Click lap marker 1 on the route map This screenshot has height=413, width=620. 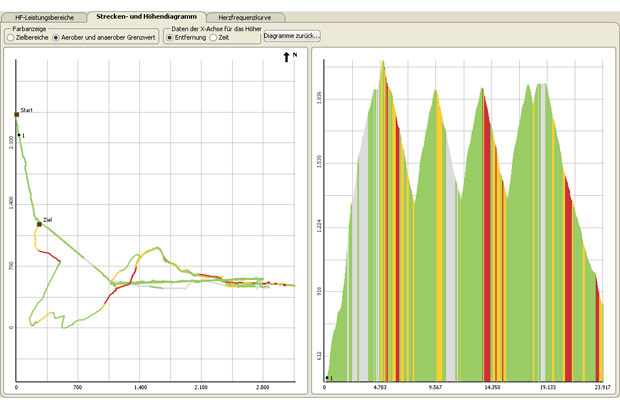pyautogui.click(x=19, y=135)
